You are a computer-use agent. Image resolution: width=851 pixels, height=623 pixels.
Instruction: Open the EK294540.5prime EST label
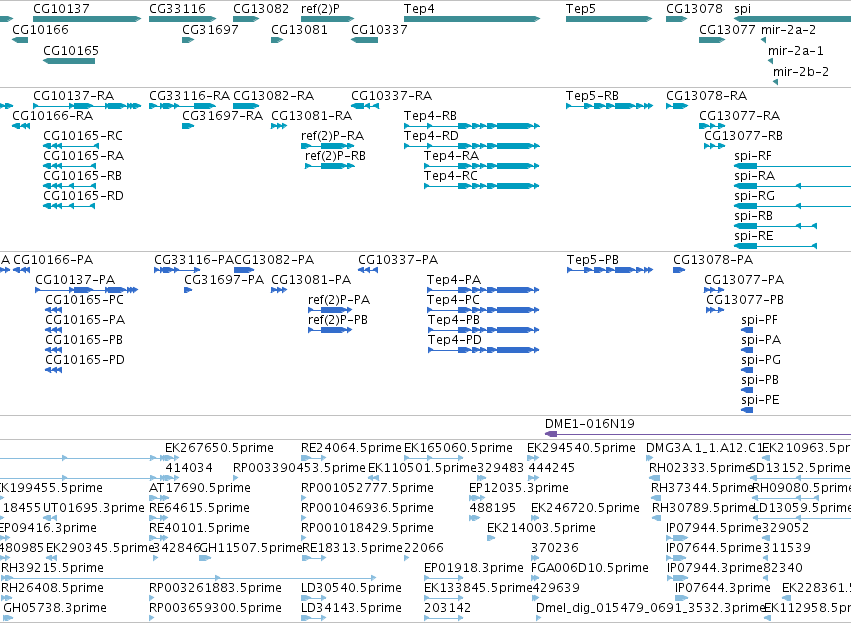point(581,448)
